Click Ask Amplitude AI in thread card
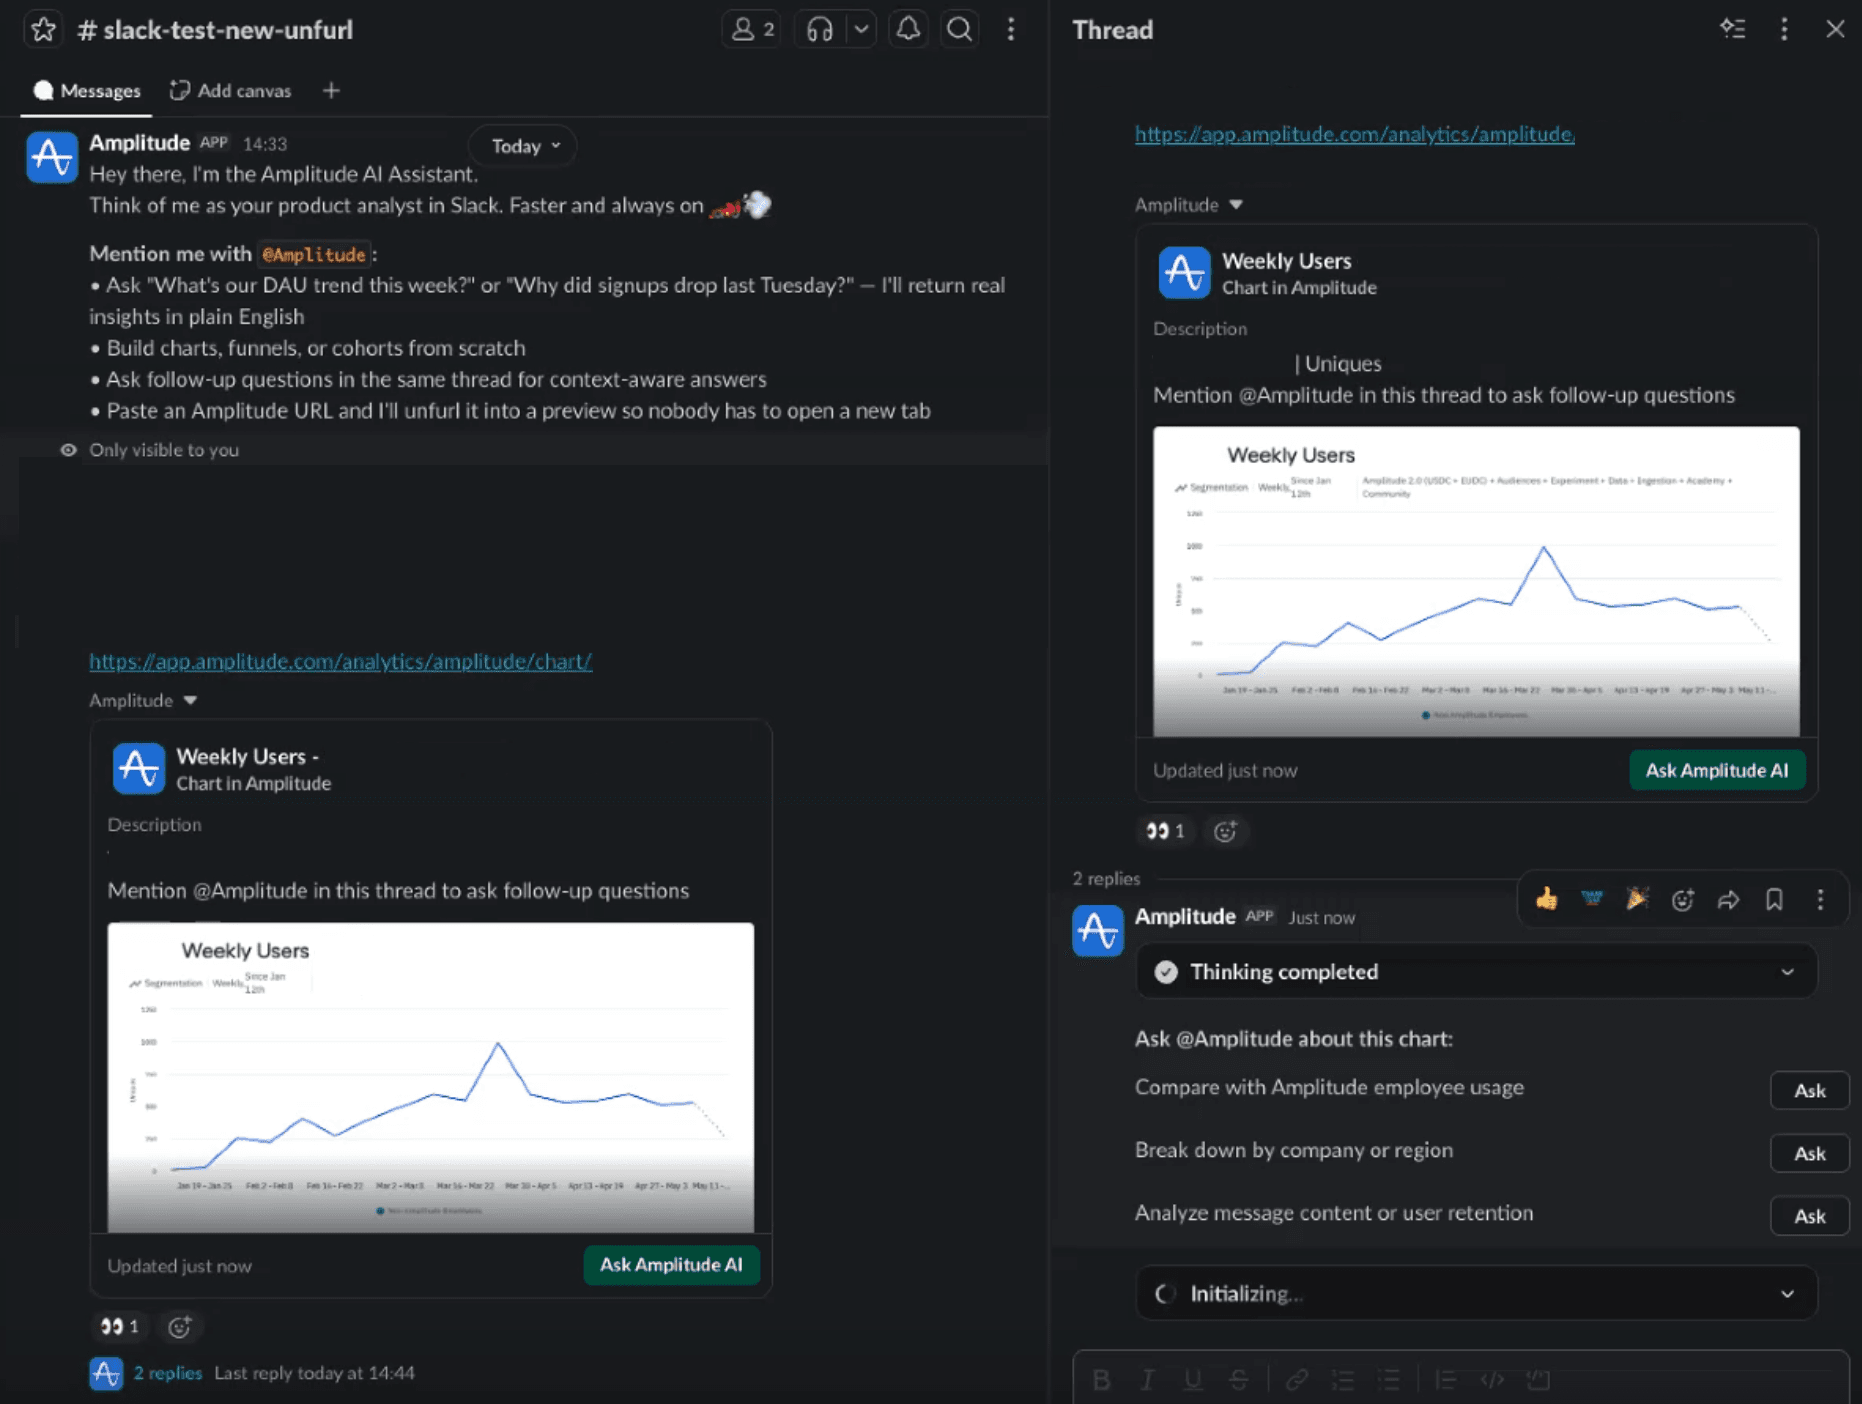The height and width of the screenshot is (1404, 1862). click(x=1717, y=770)
